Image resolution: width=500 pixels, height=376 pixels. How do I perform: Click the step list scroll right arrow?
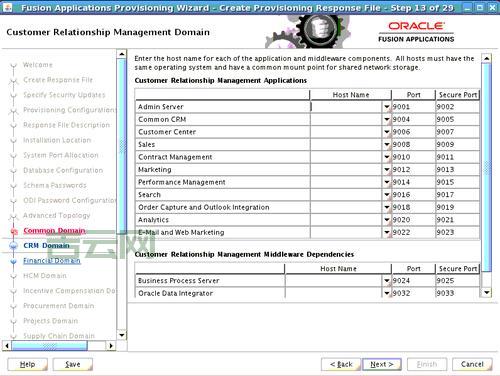(x=111, y=346)
